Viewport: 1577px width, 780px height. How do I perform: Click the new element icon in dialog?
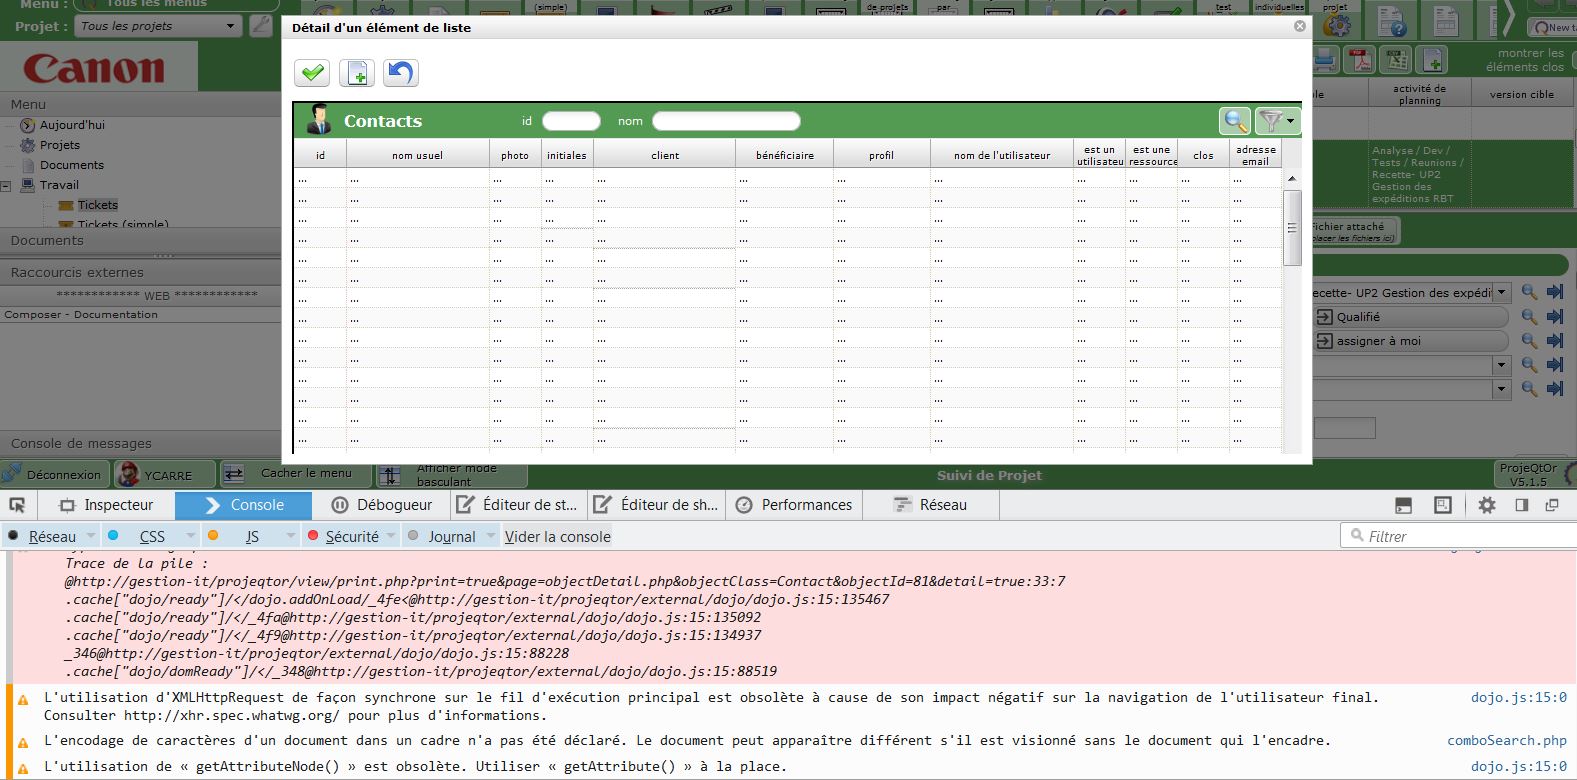coord(357,73)
